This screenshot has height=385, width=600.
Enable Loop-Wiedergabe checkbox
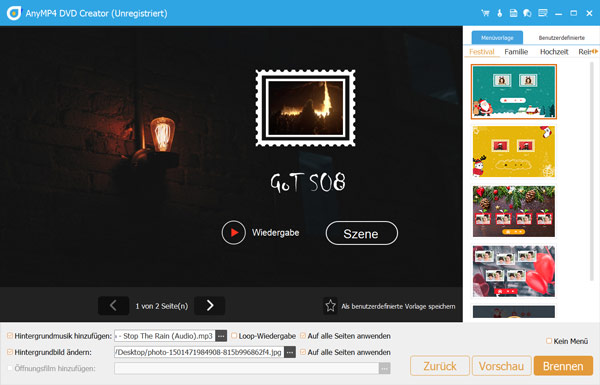point(234,336)
